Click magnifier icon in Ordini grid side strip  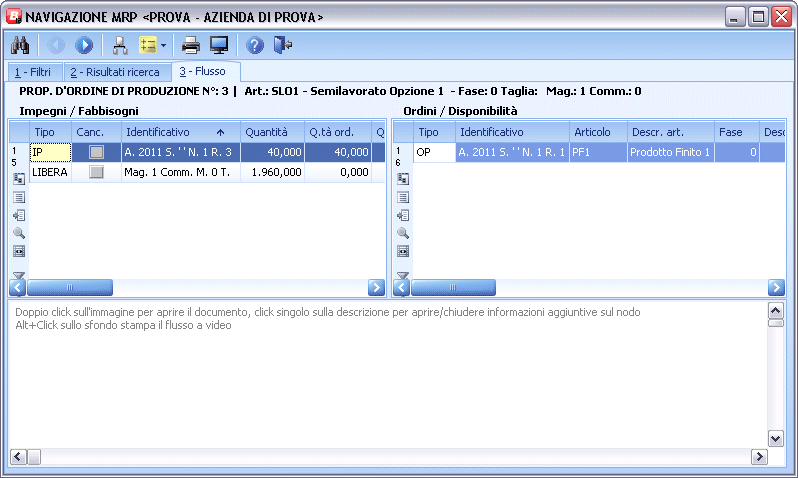pyautogui.click(x=403, y=233)
